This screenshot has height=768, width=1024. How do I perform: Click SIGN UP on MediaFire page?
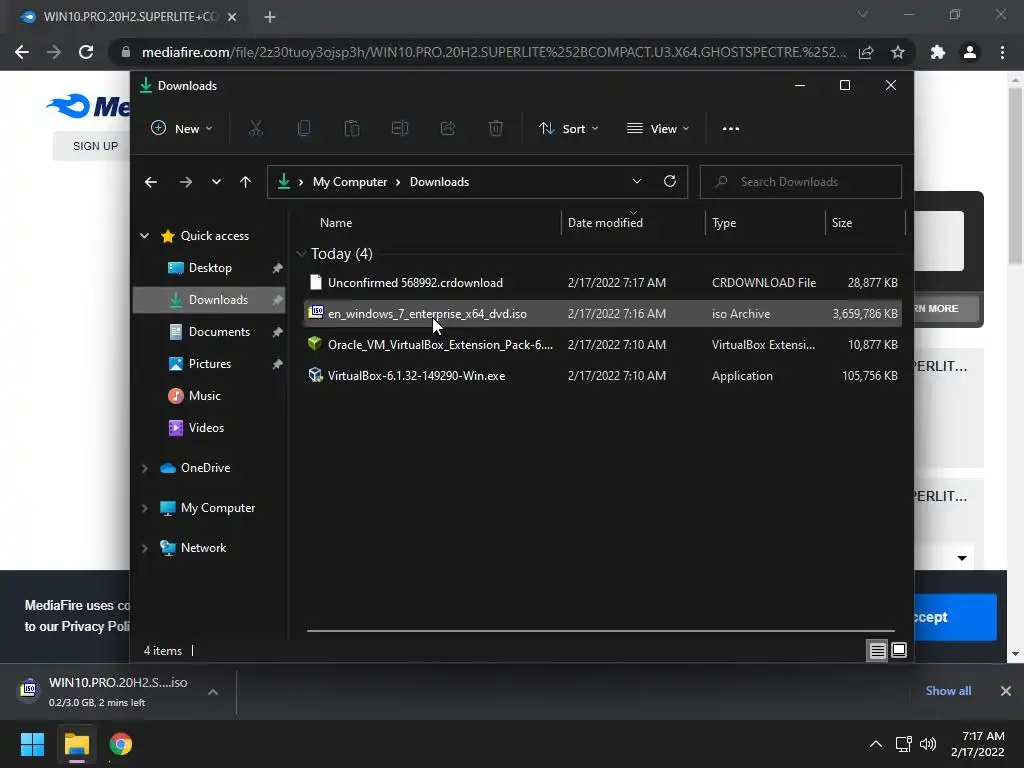(95, 146)
